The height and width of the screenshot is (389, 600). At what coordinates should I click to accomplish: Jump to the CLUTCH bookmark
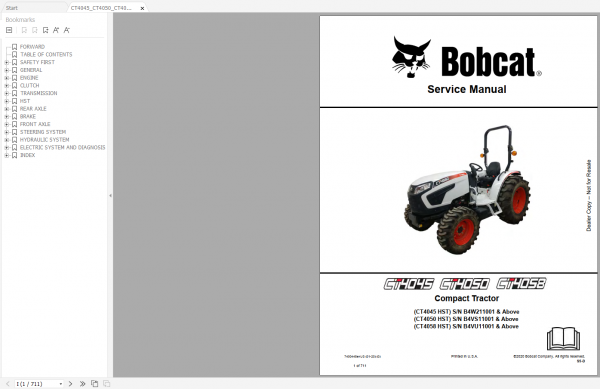29,85
